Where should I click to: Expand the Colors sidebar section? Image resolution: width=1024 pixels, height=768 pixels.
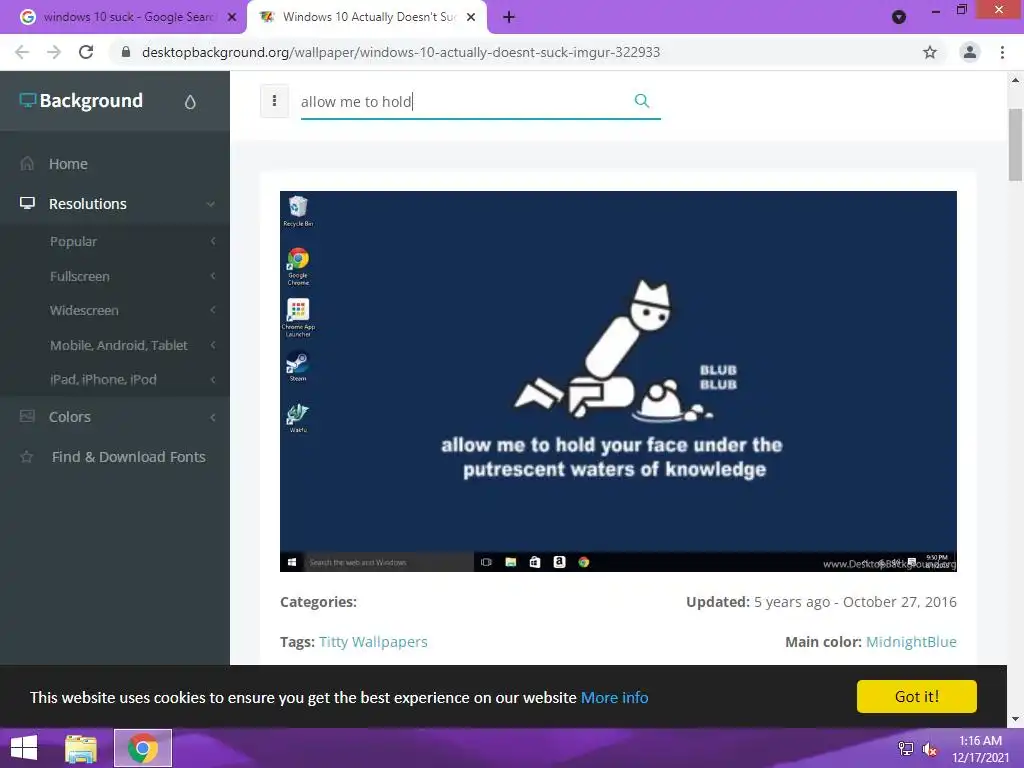pyautogui.click(x=115, y=417)
